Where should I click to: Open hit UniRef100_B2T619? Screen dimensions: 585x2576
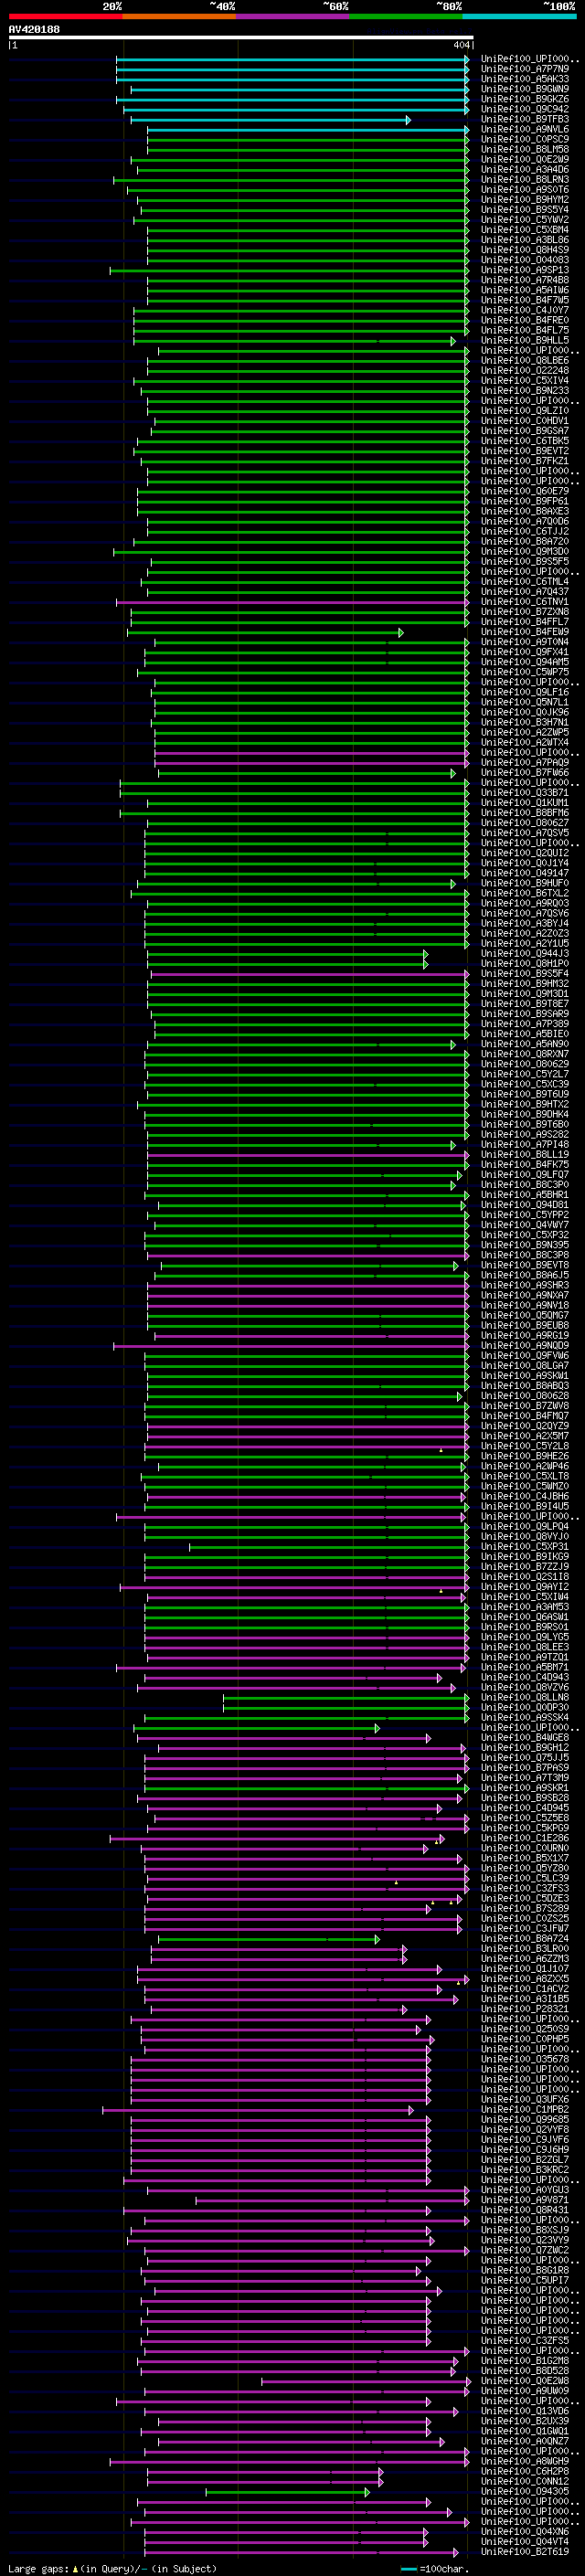click(x=525, y=2551)
